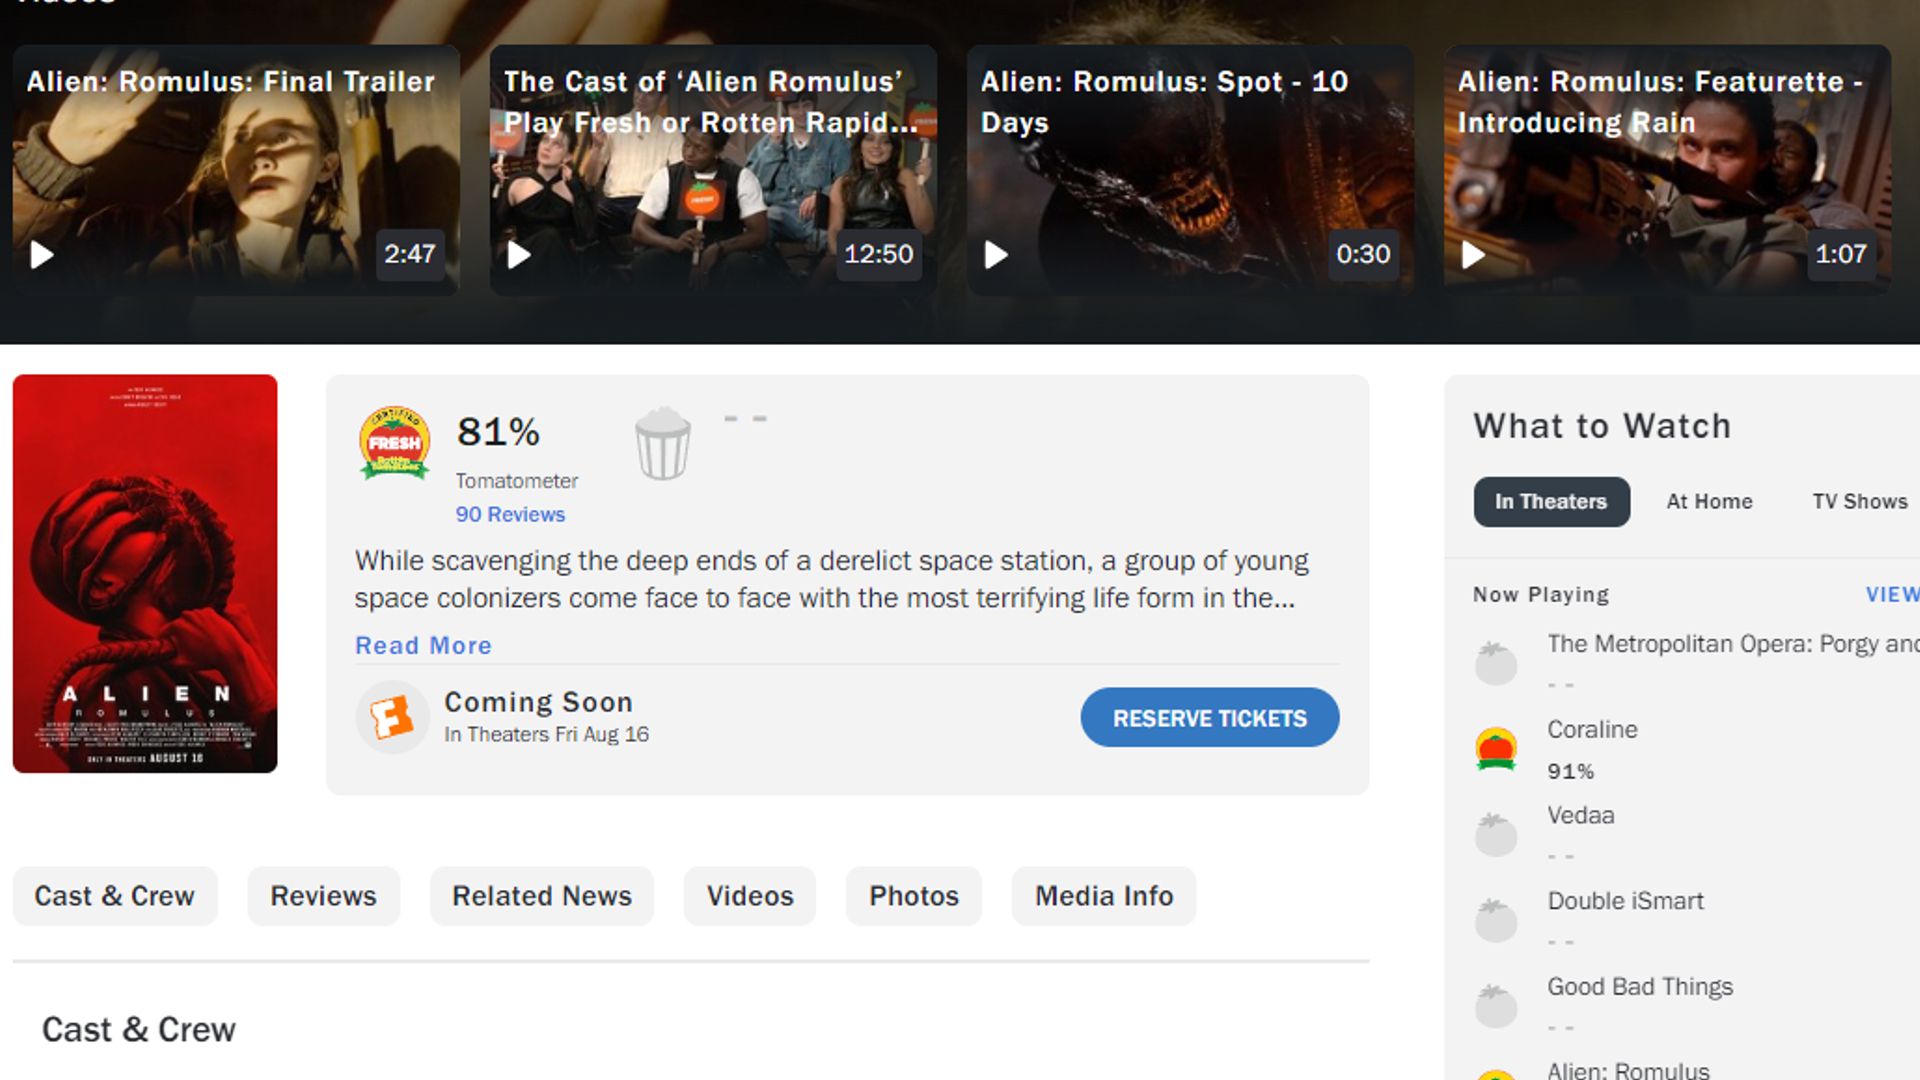The image size is (1920, 1080).
Task: Click the Videos navigation tab
Action: (748, 895)
